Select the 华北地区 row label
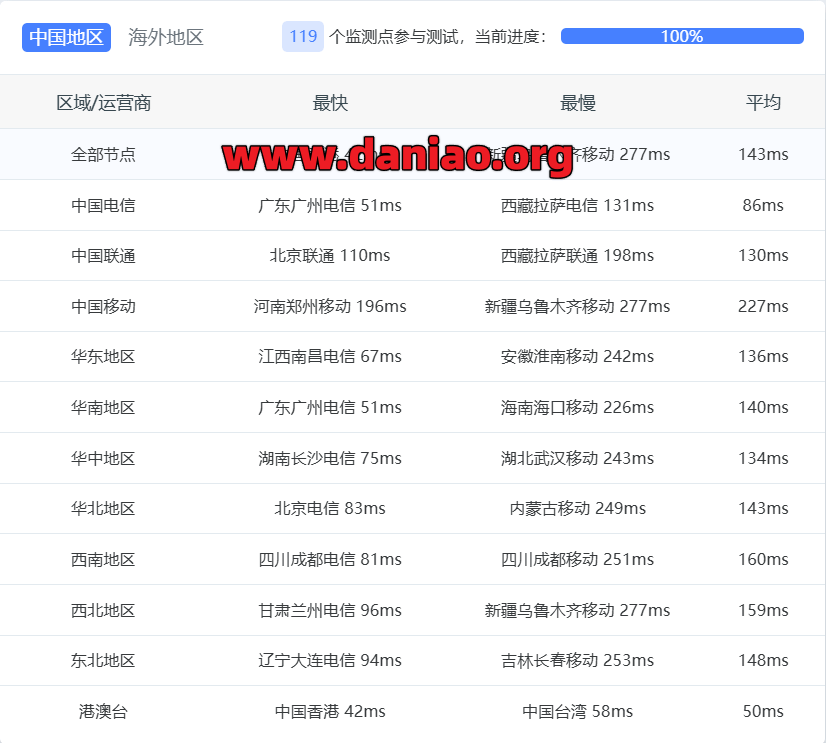The image size is (826, 743). pos(103,509)
